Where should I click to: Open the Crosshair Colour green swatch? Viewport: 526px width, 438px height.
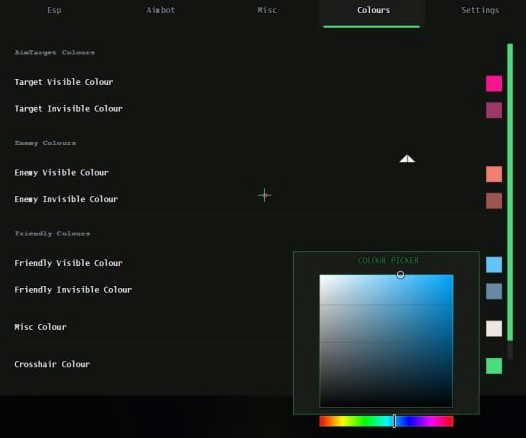click(x=494, y=366)
